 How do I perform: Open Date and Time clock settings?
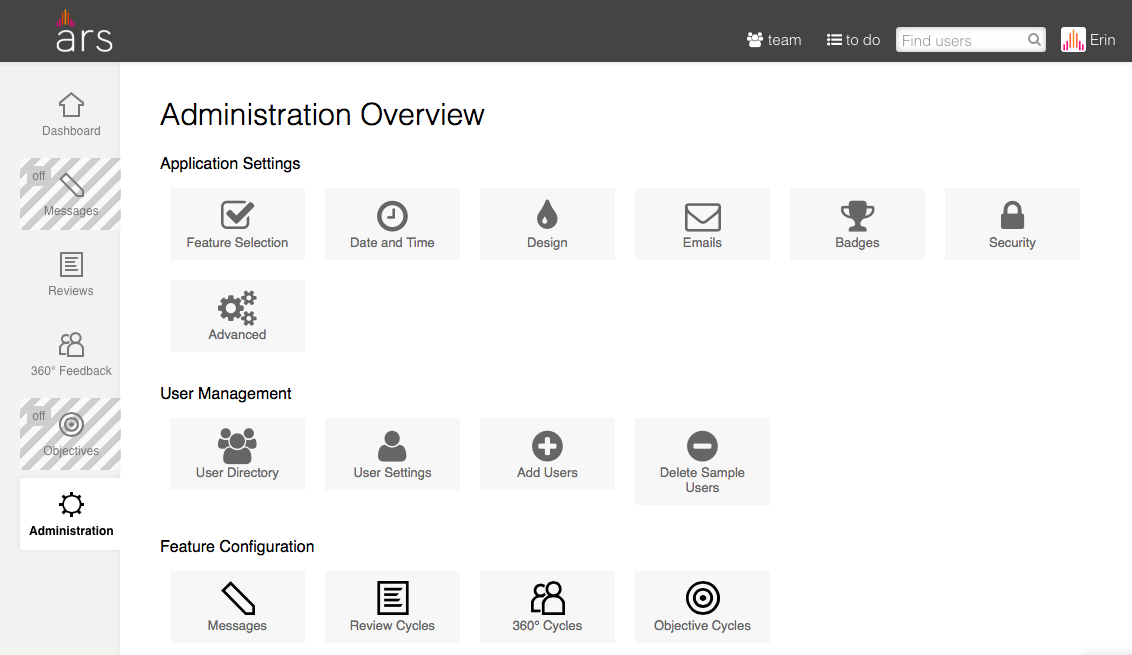tap(392, 224)
